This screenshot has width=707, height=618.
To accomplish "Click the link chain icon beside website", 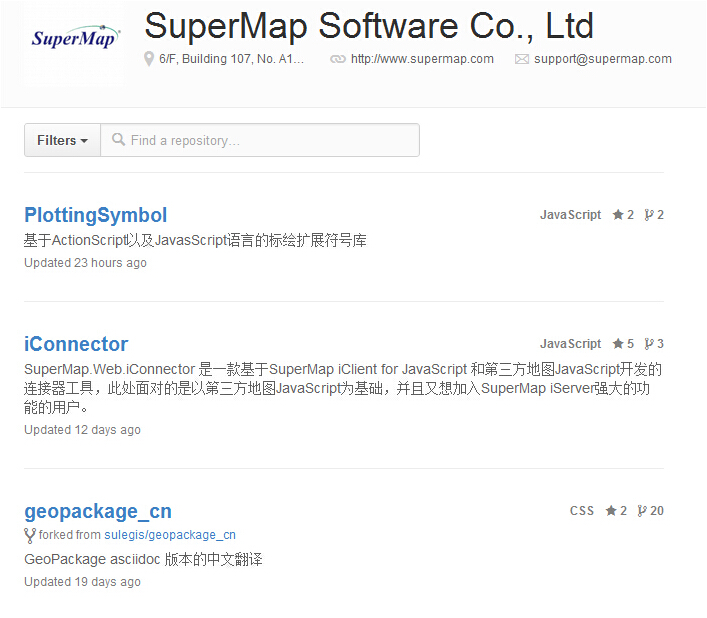I will click(x=338, y=59).
